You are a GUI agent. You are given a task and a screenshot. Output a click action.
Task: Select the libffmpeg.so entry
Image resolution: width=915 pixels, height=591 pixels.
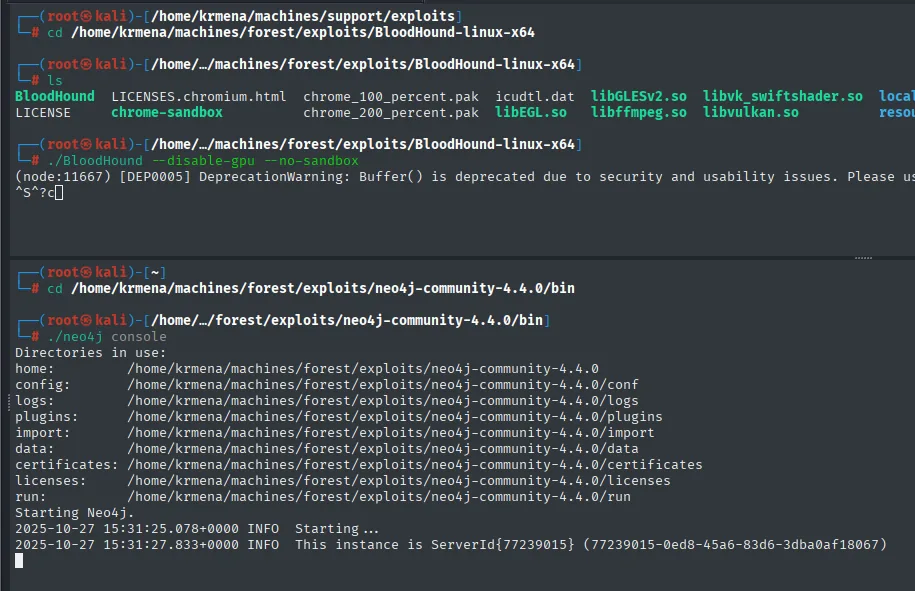(638, 112)
